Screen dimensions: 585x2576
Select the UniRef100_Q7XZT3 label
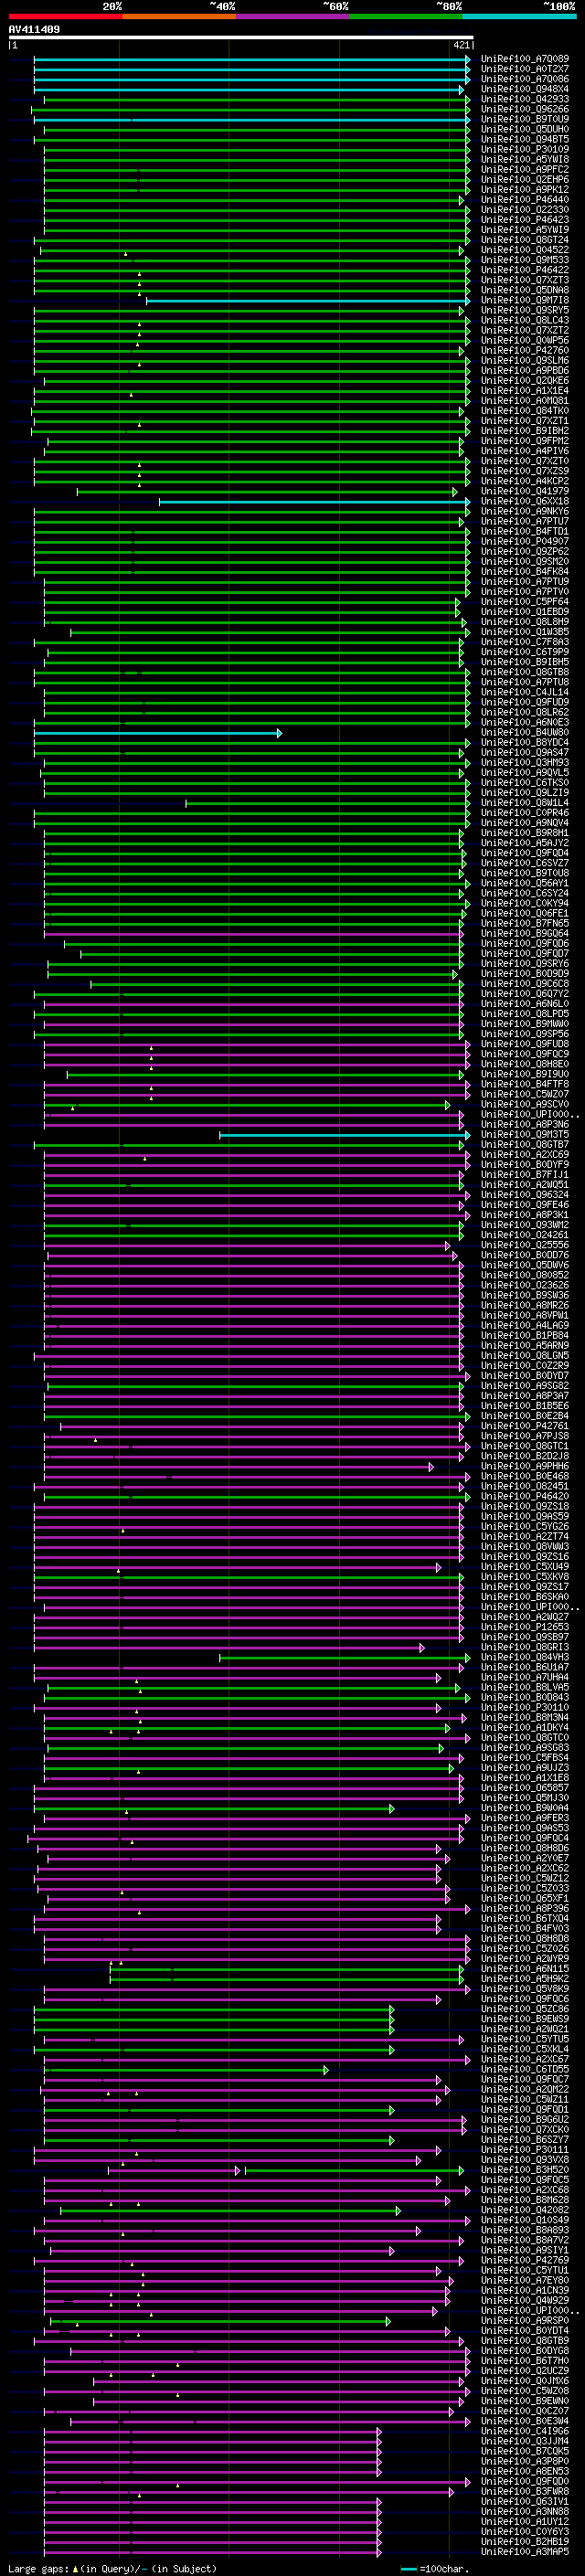point(525,280)
